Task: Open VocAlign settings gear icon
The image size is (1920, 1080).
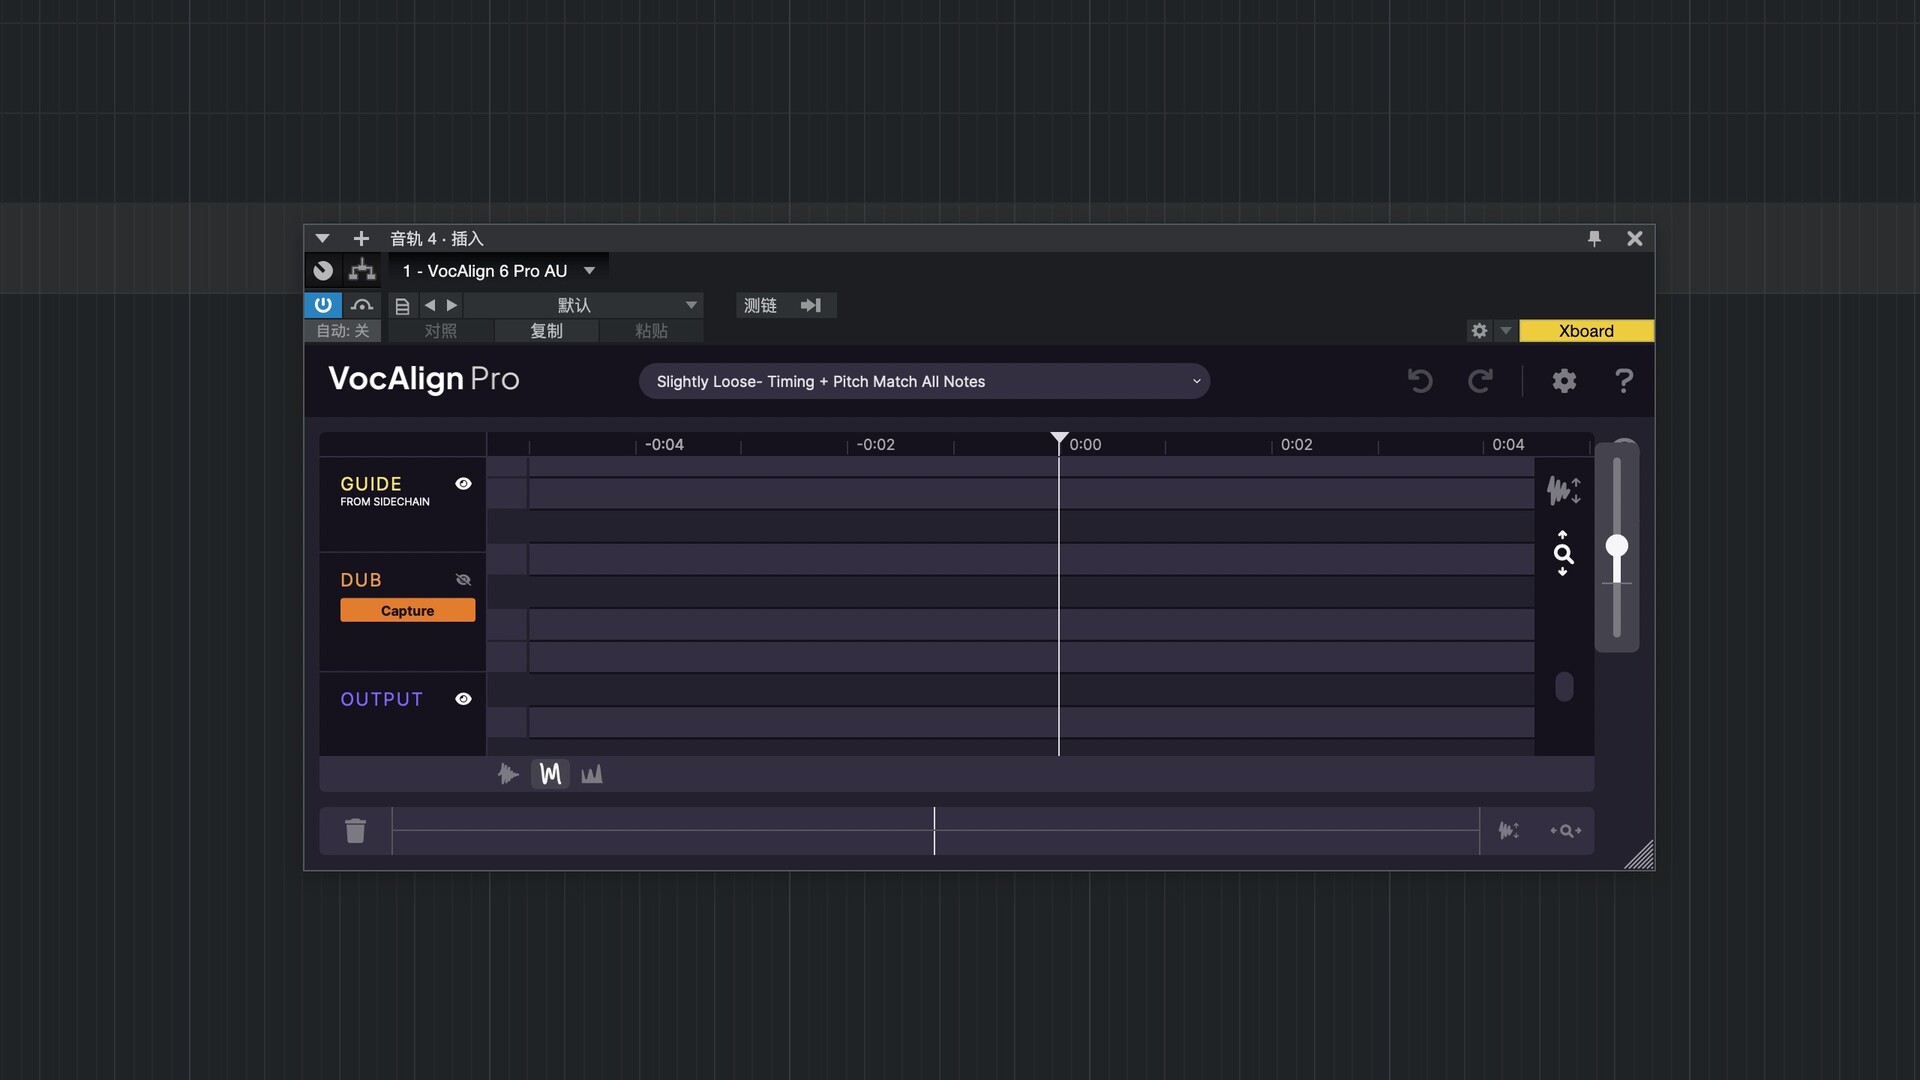Action: point(1564,381)
